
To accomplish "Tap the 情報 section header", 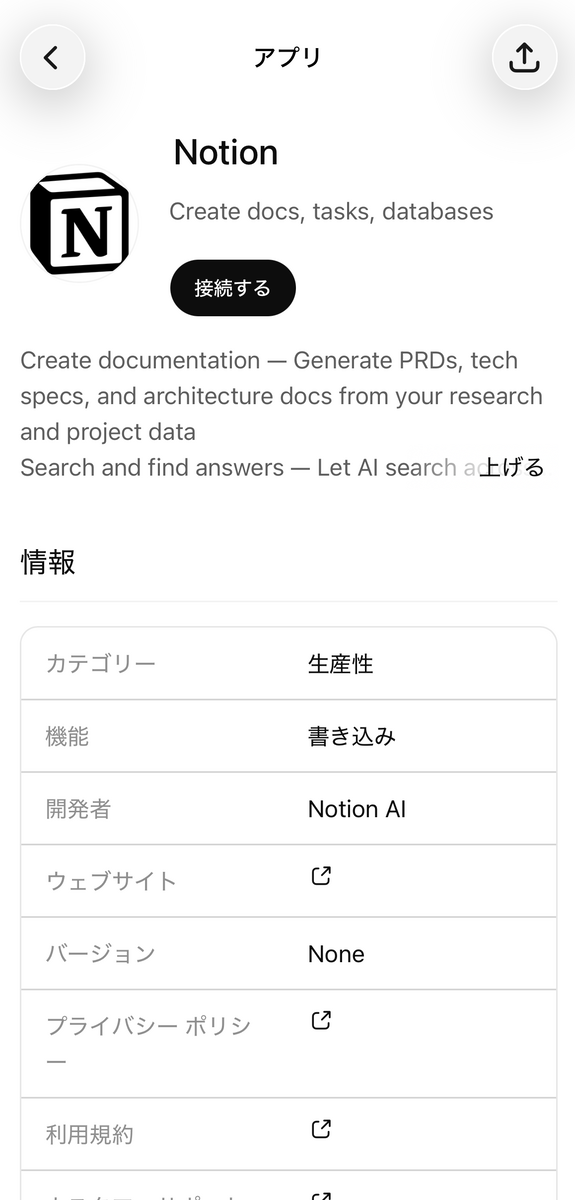I will click(x=48, y=562).
